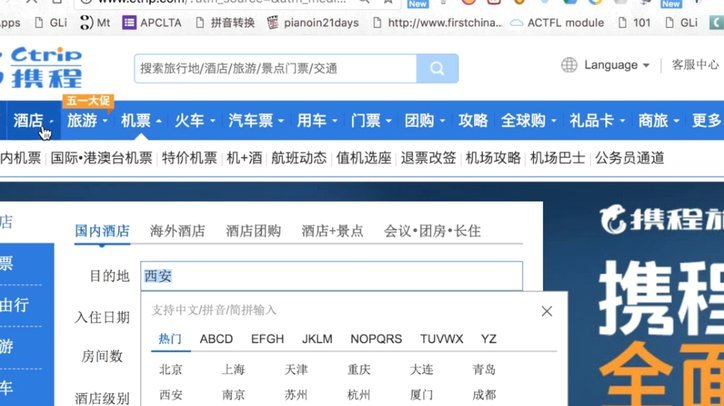The width and height of the screenshot is (724, 406).
Task: Select the JKLM city tab
Action: 317,339
